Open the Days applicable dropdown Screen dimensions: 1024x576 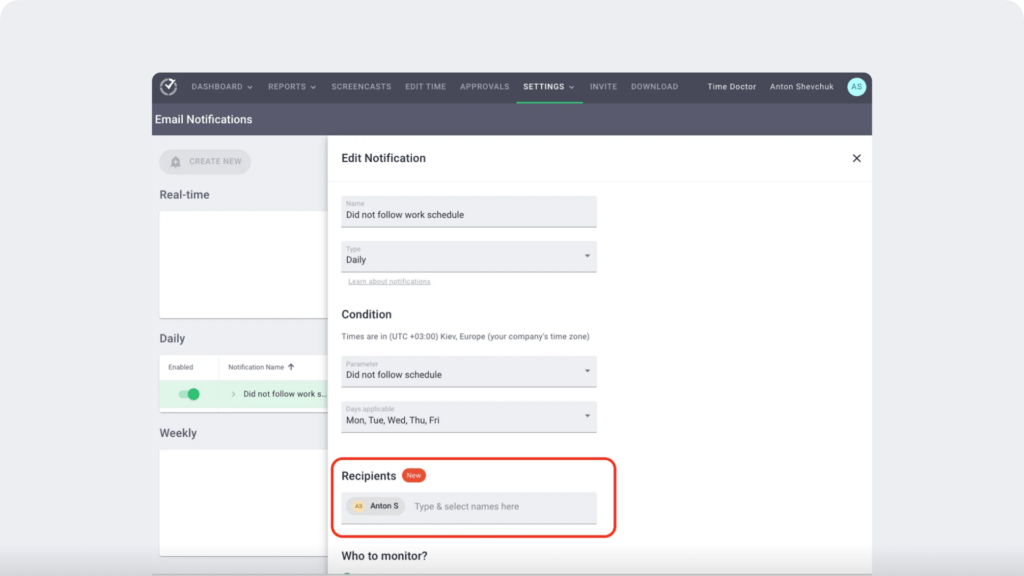(468, 417)
